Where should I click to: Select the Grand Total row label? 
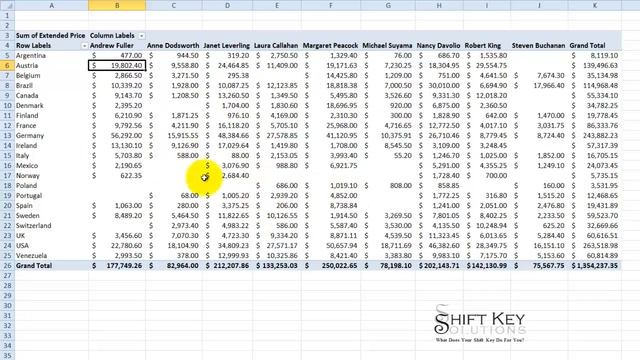51,266
